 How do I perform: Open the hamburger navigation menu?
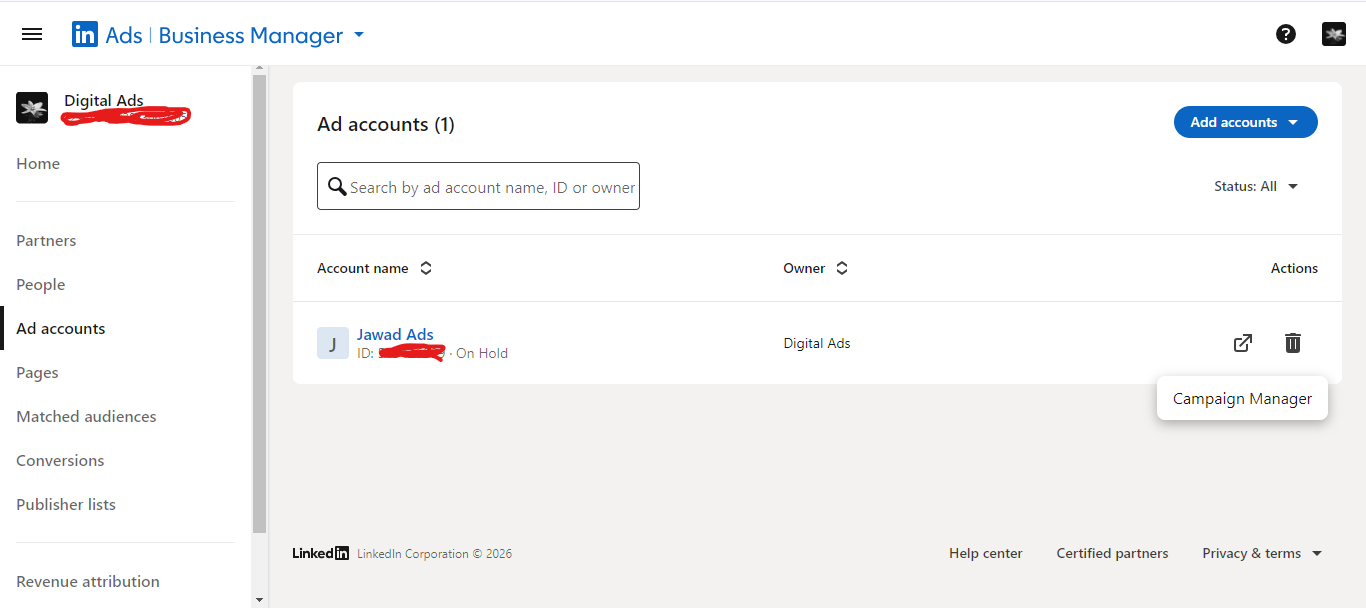point(32,34)
